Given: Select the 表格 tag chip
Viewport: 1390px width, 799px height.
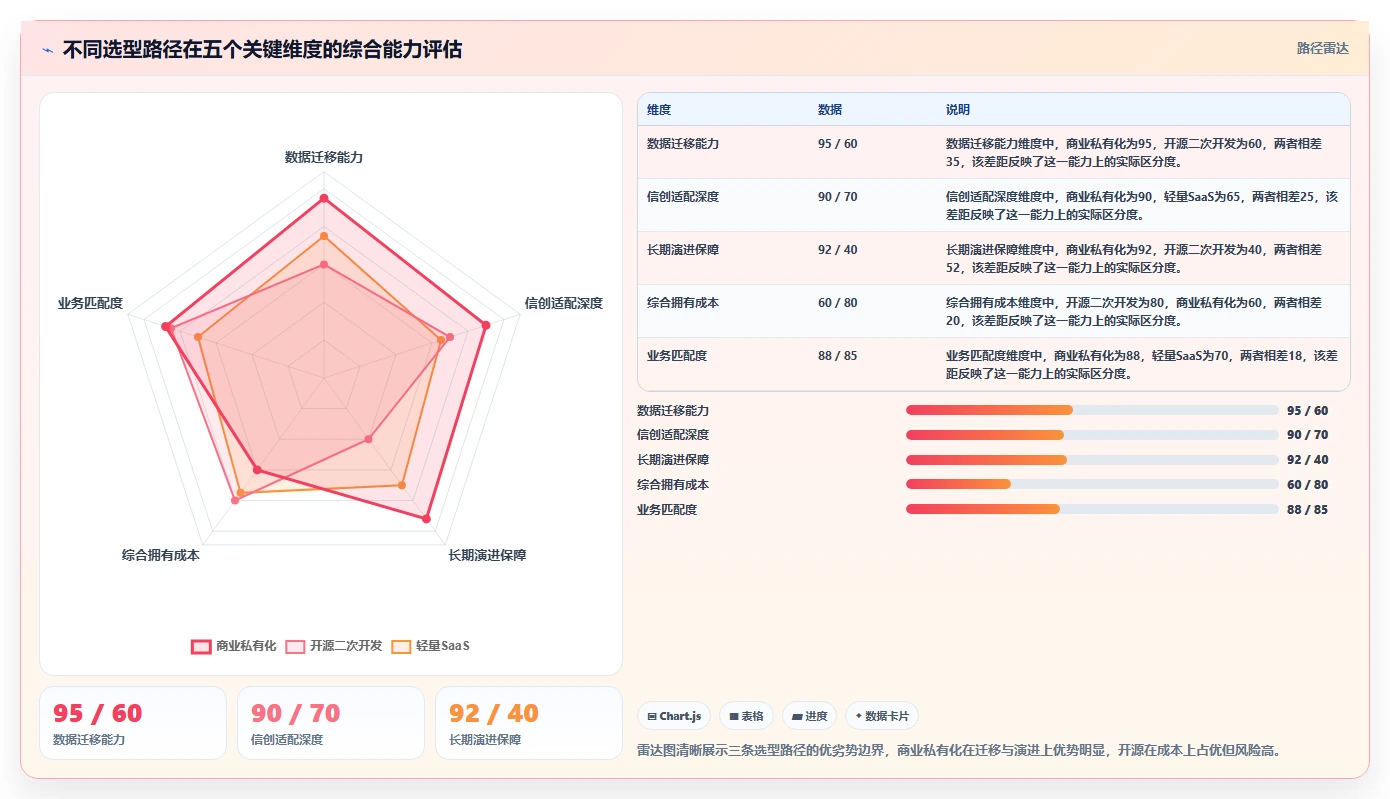Looking at the screenshot, I should (746, 716).
